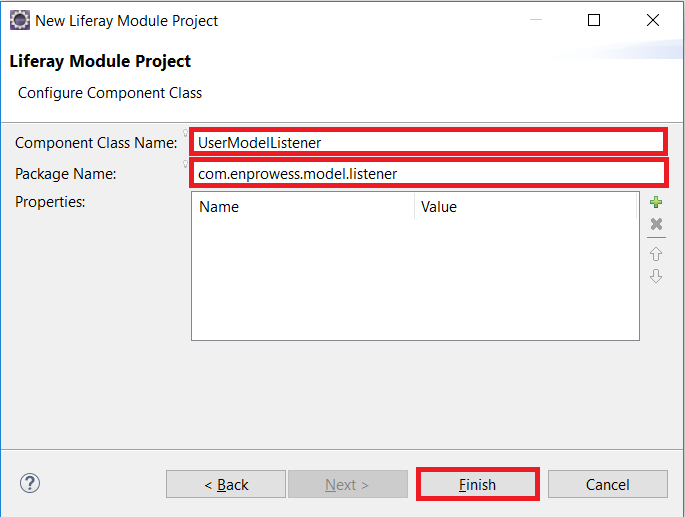Screen dimensions: 685x517
Task: Click the hint bulb beside Component Class Name
Action: [185, 133]
